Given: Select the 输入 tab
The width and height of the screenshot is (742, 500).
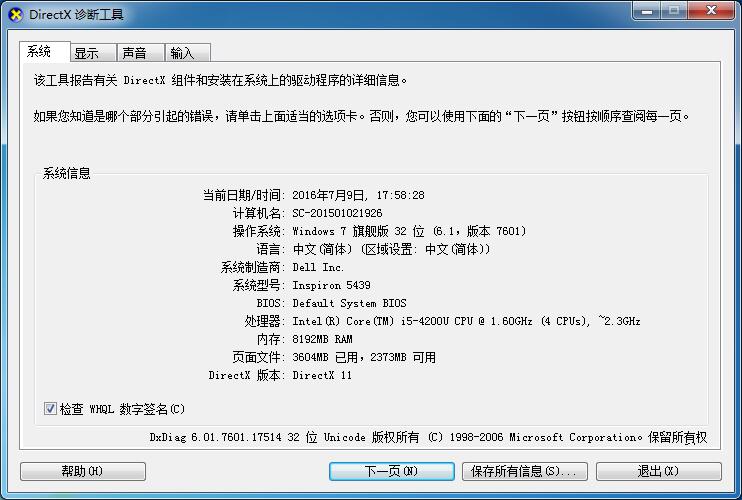Looking at the screenshot, I should pyautogui.click(x=187, y=53).
